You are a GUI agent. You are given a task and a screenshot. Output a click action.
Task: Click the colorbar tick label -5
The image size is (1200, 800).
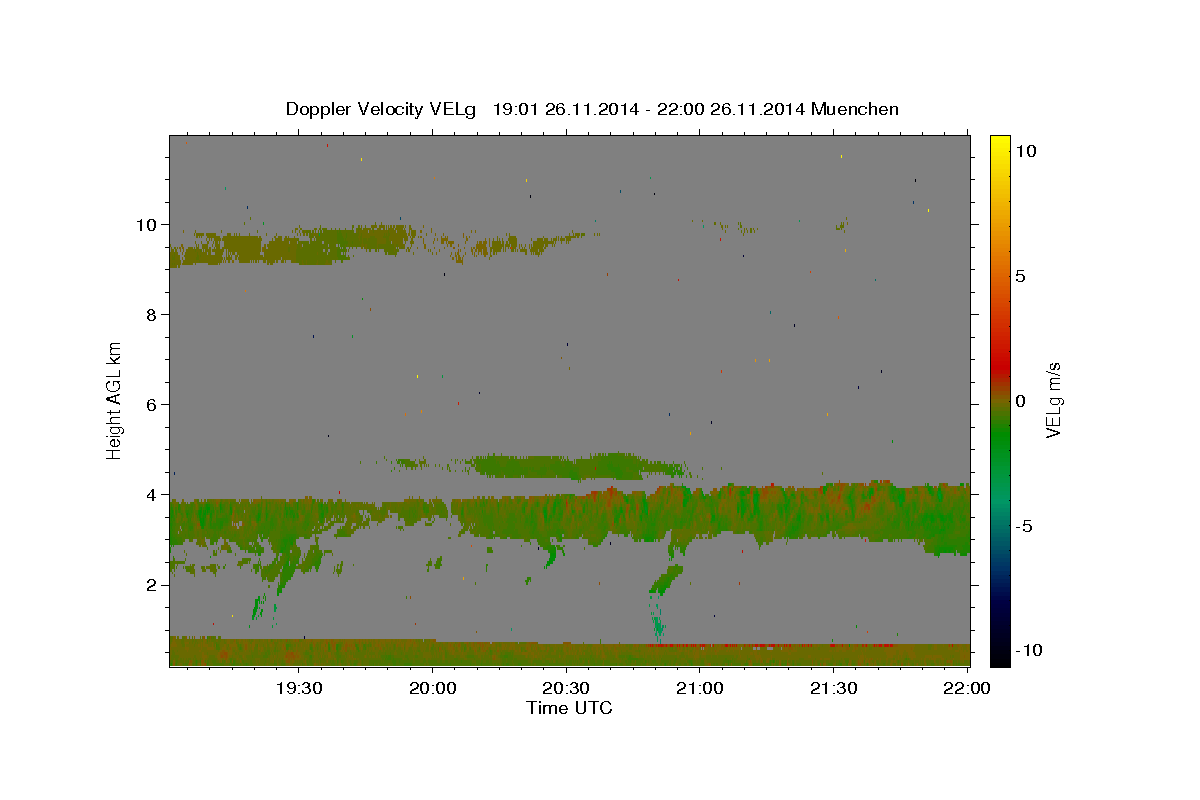[1024, 526]
